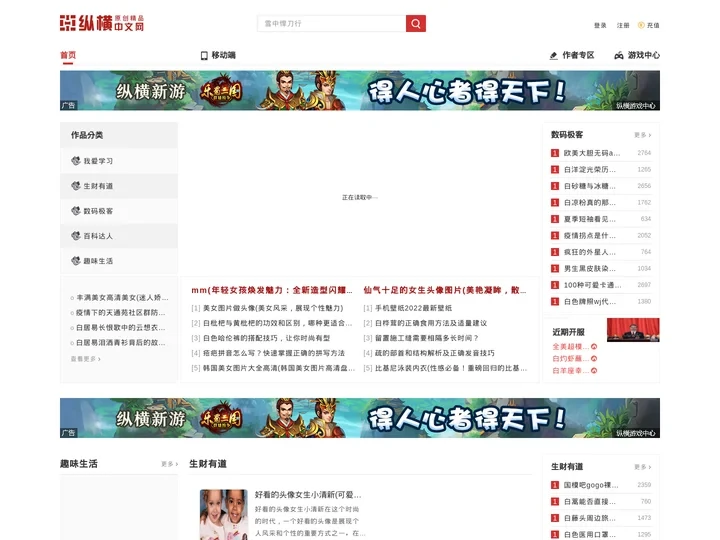
Task: Open 白凉粉真的那… article
Action: [590, 202]
